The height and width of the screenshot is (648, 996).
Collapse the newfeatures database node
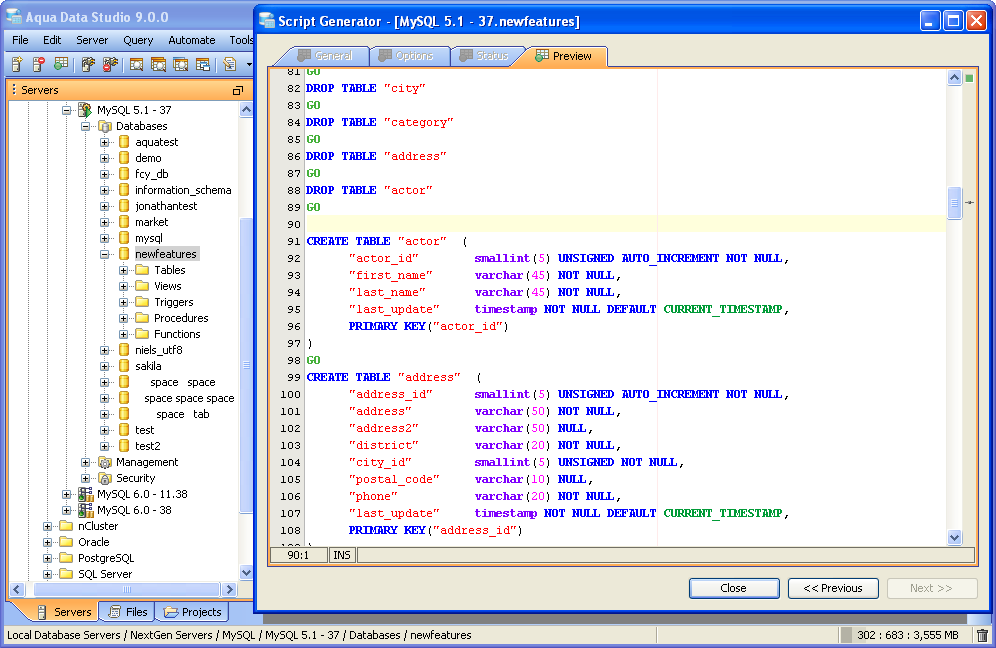[105, 254]
